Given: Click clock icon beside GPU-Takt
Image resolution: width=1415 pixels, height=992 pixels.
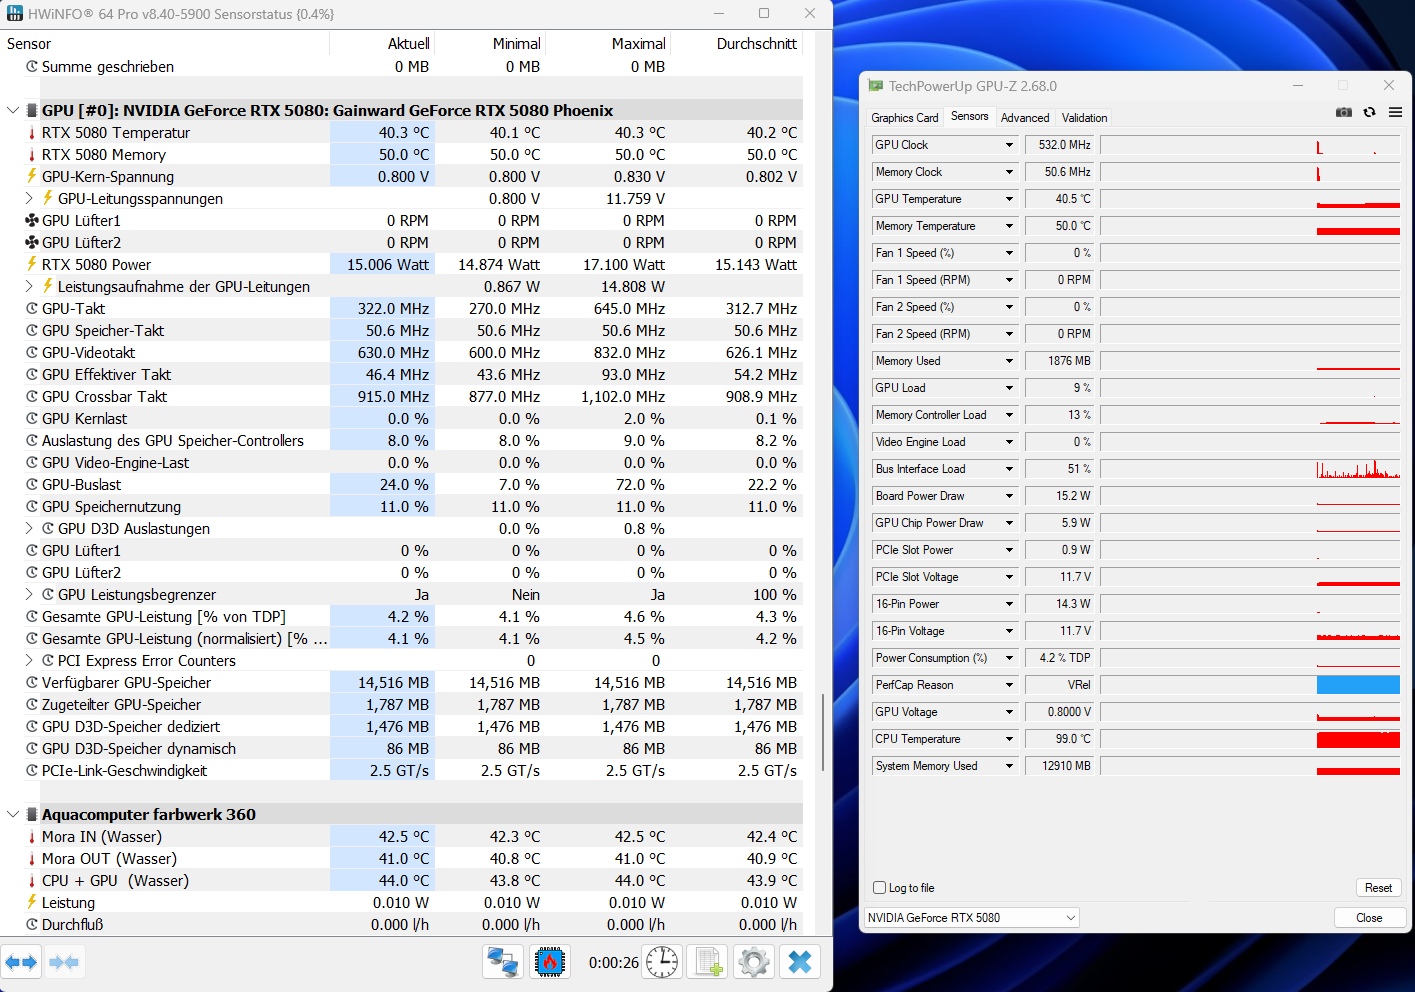Looking at the screenshot, I should [x=32, y=309].
